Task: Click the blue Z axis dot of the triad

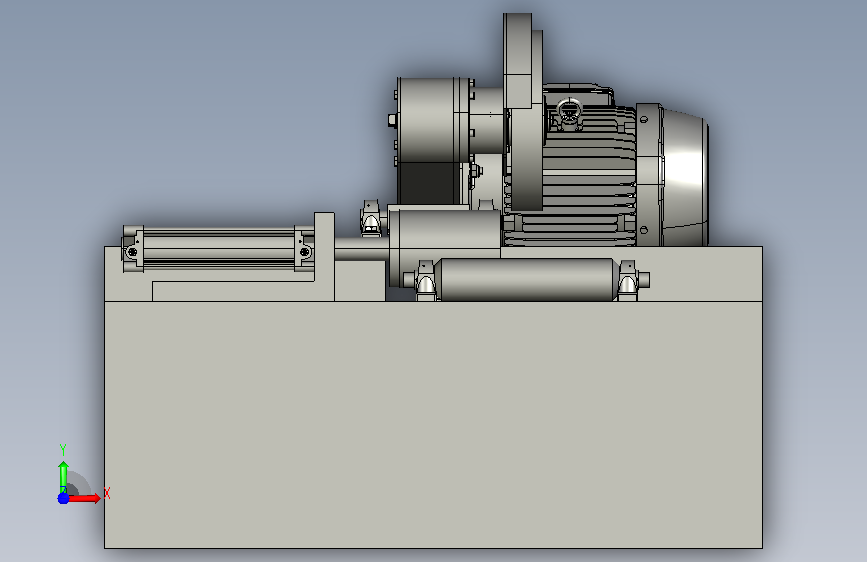Action: [63, 498]
